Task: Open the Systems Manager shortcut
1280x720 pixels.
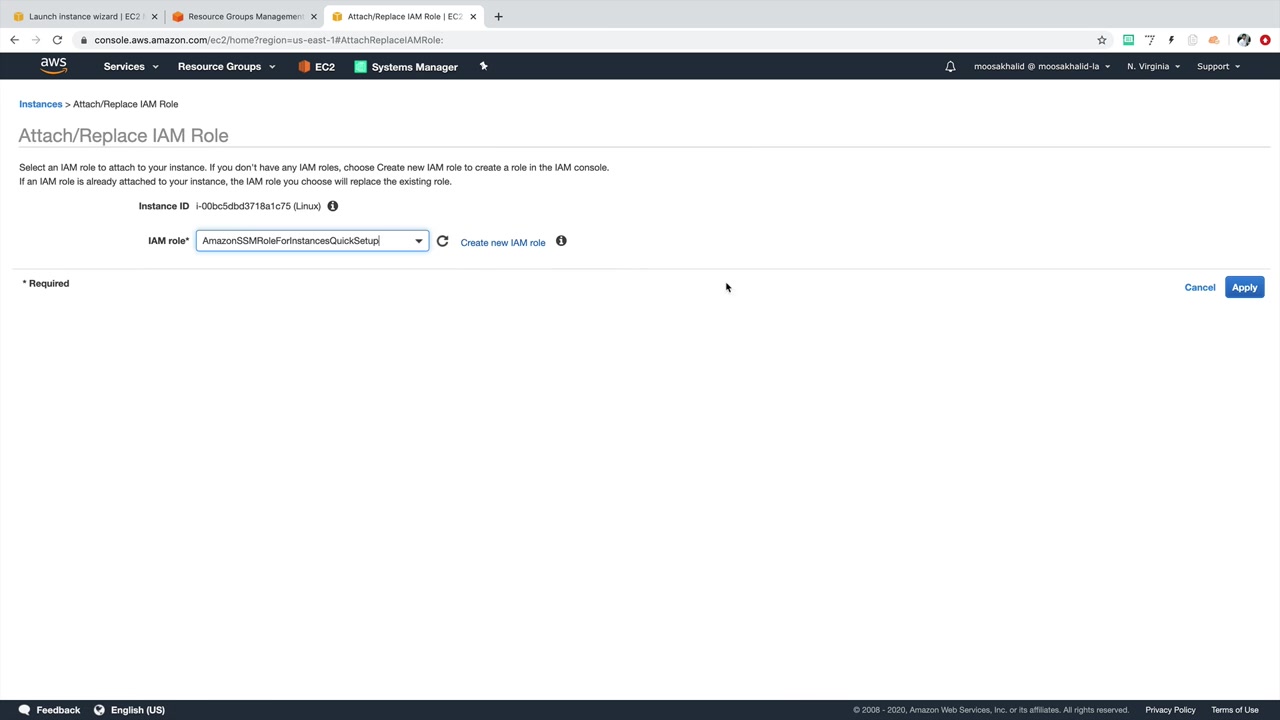Action: [x=406, y=67]
